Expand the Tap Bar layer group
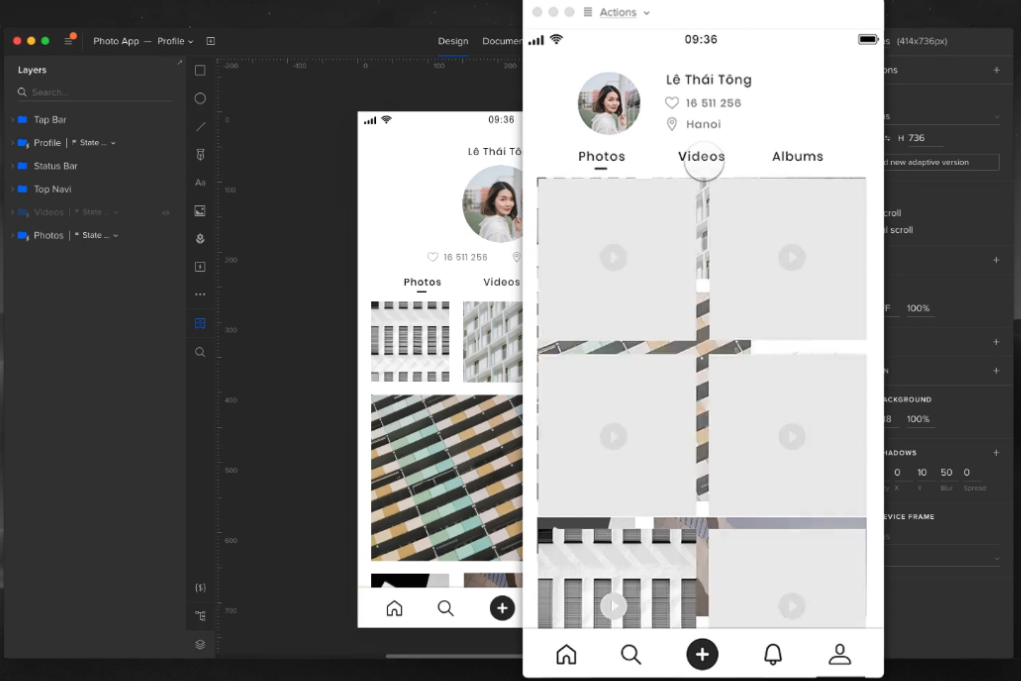Viewport: 1021px width, 681px height. pos(12,120)
